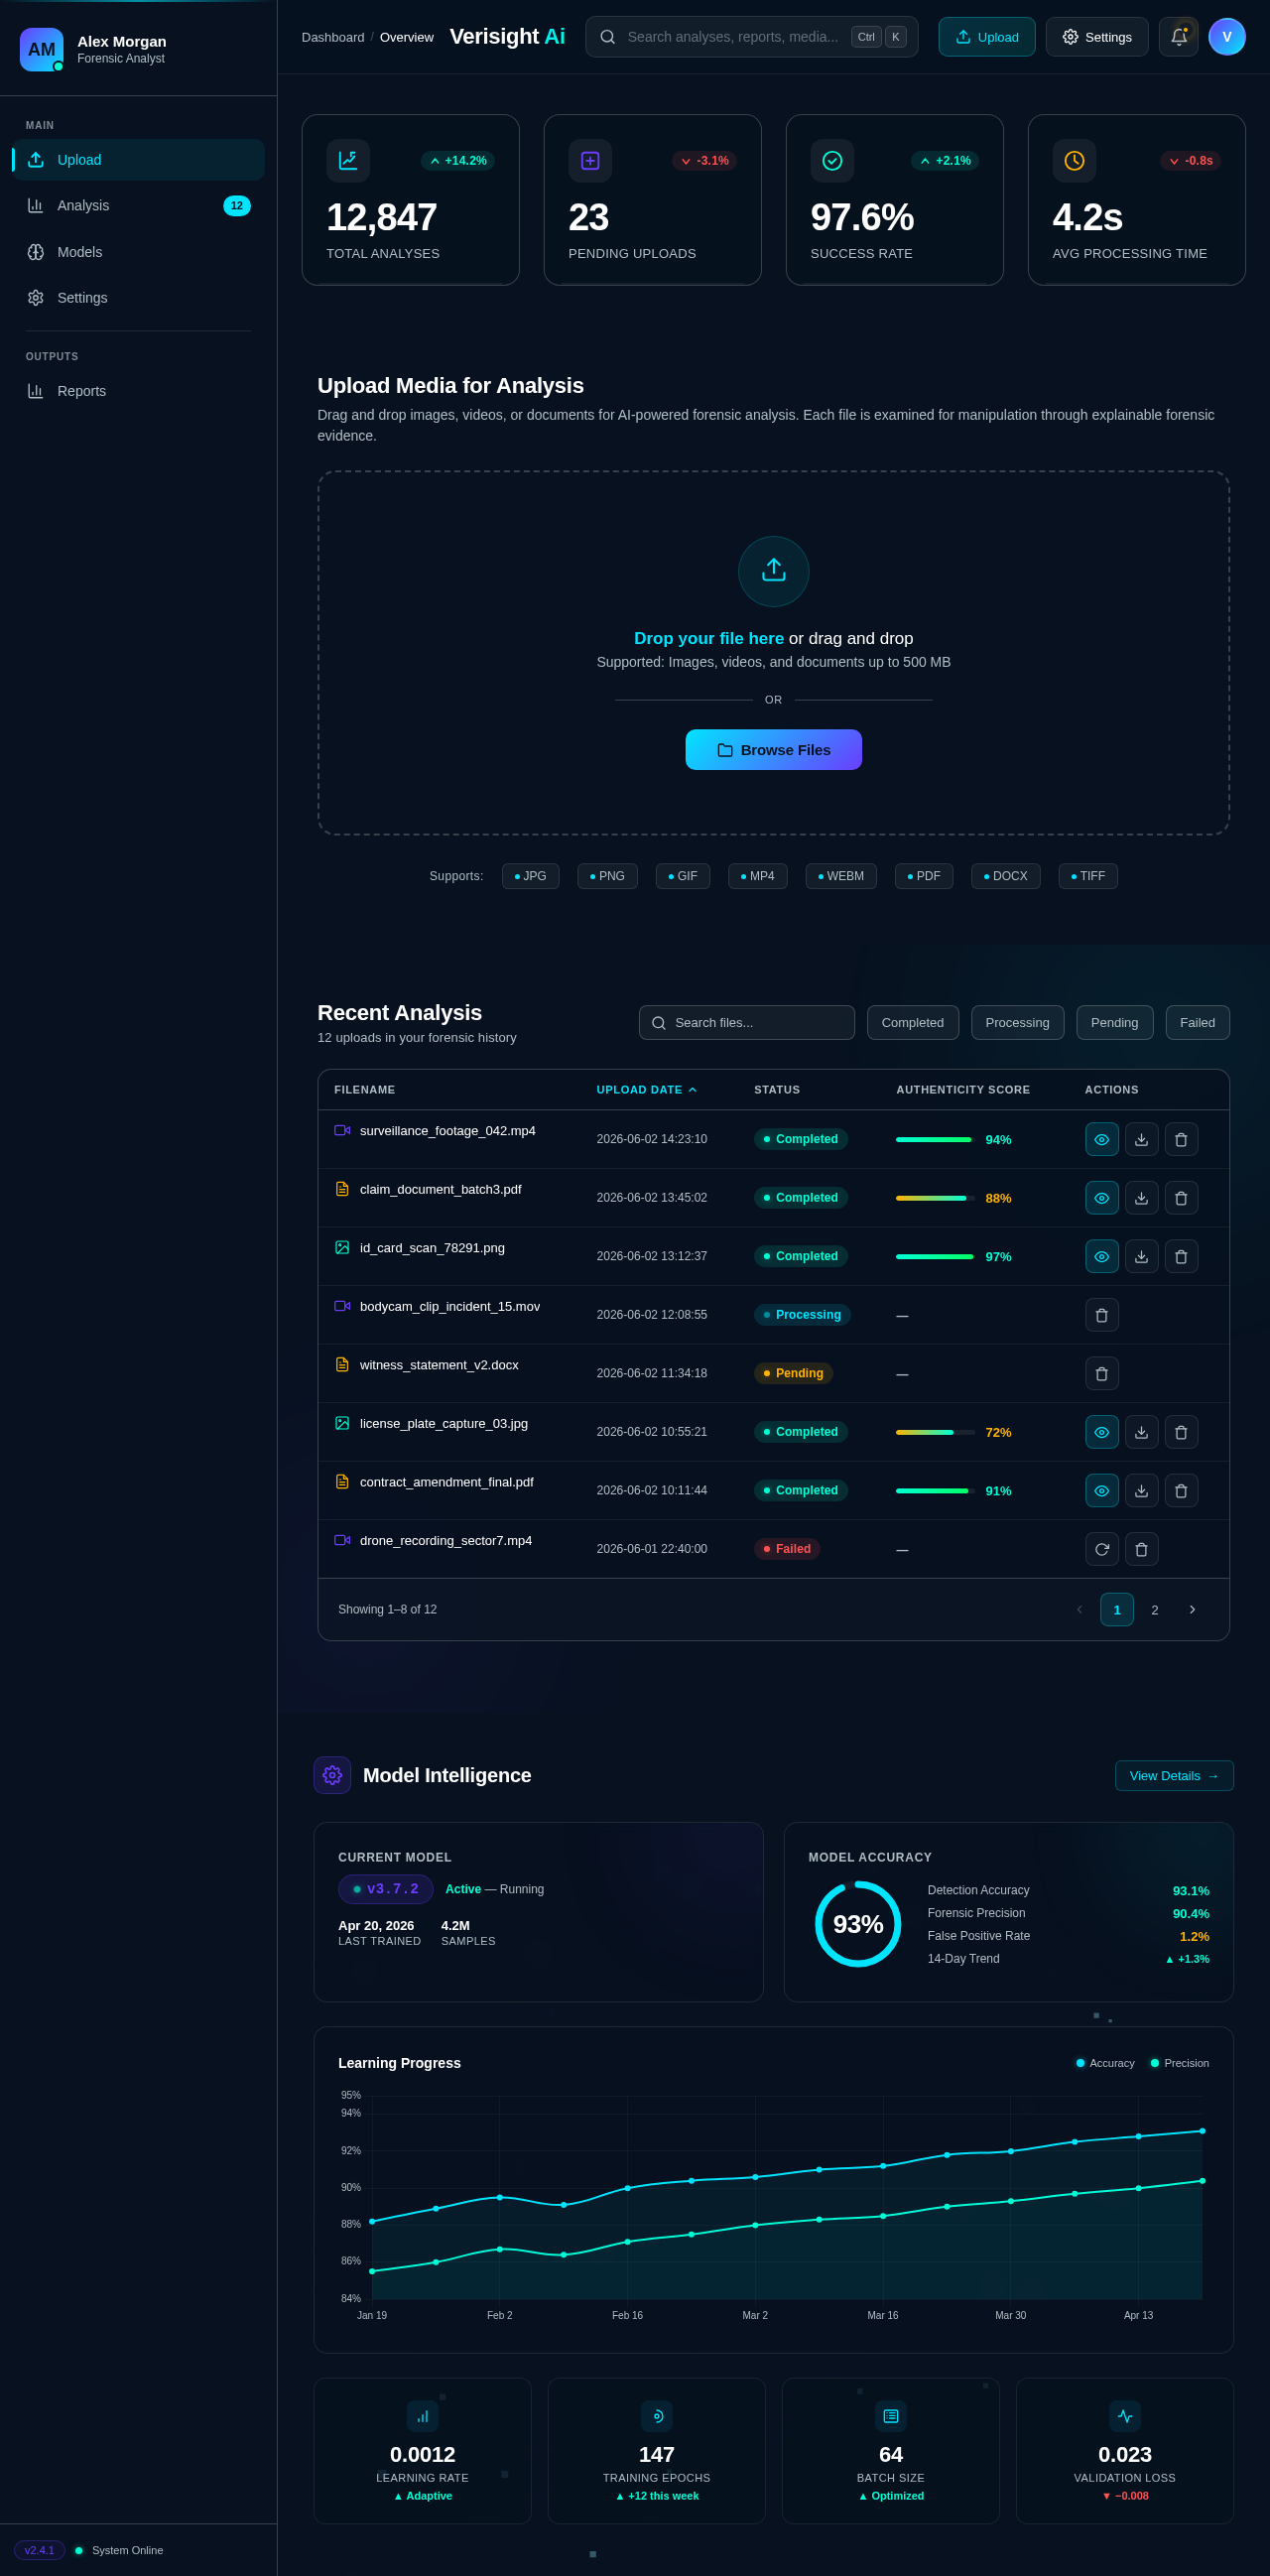This screenshot has height=2576, width=1270.
Task: Click the V user avatar in header
Action: pos(1226,37)
